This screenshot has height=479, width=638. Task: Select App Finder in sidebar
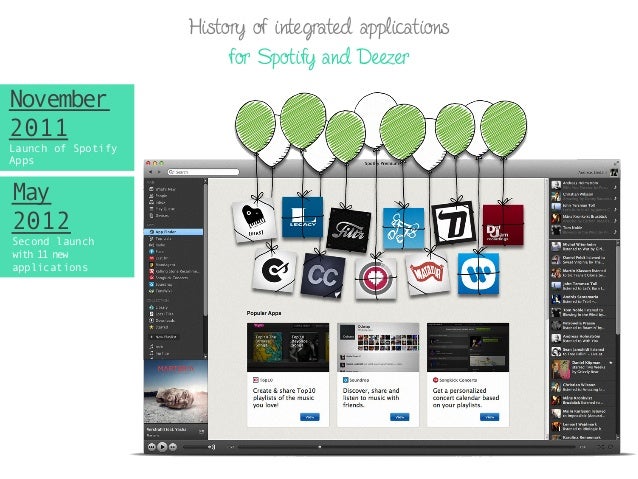(x=173, y=232)
